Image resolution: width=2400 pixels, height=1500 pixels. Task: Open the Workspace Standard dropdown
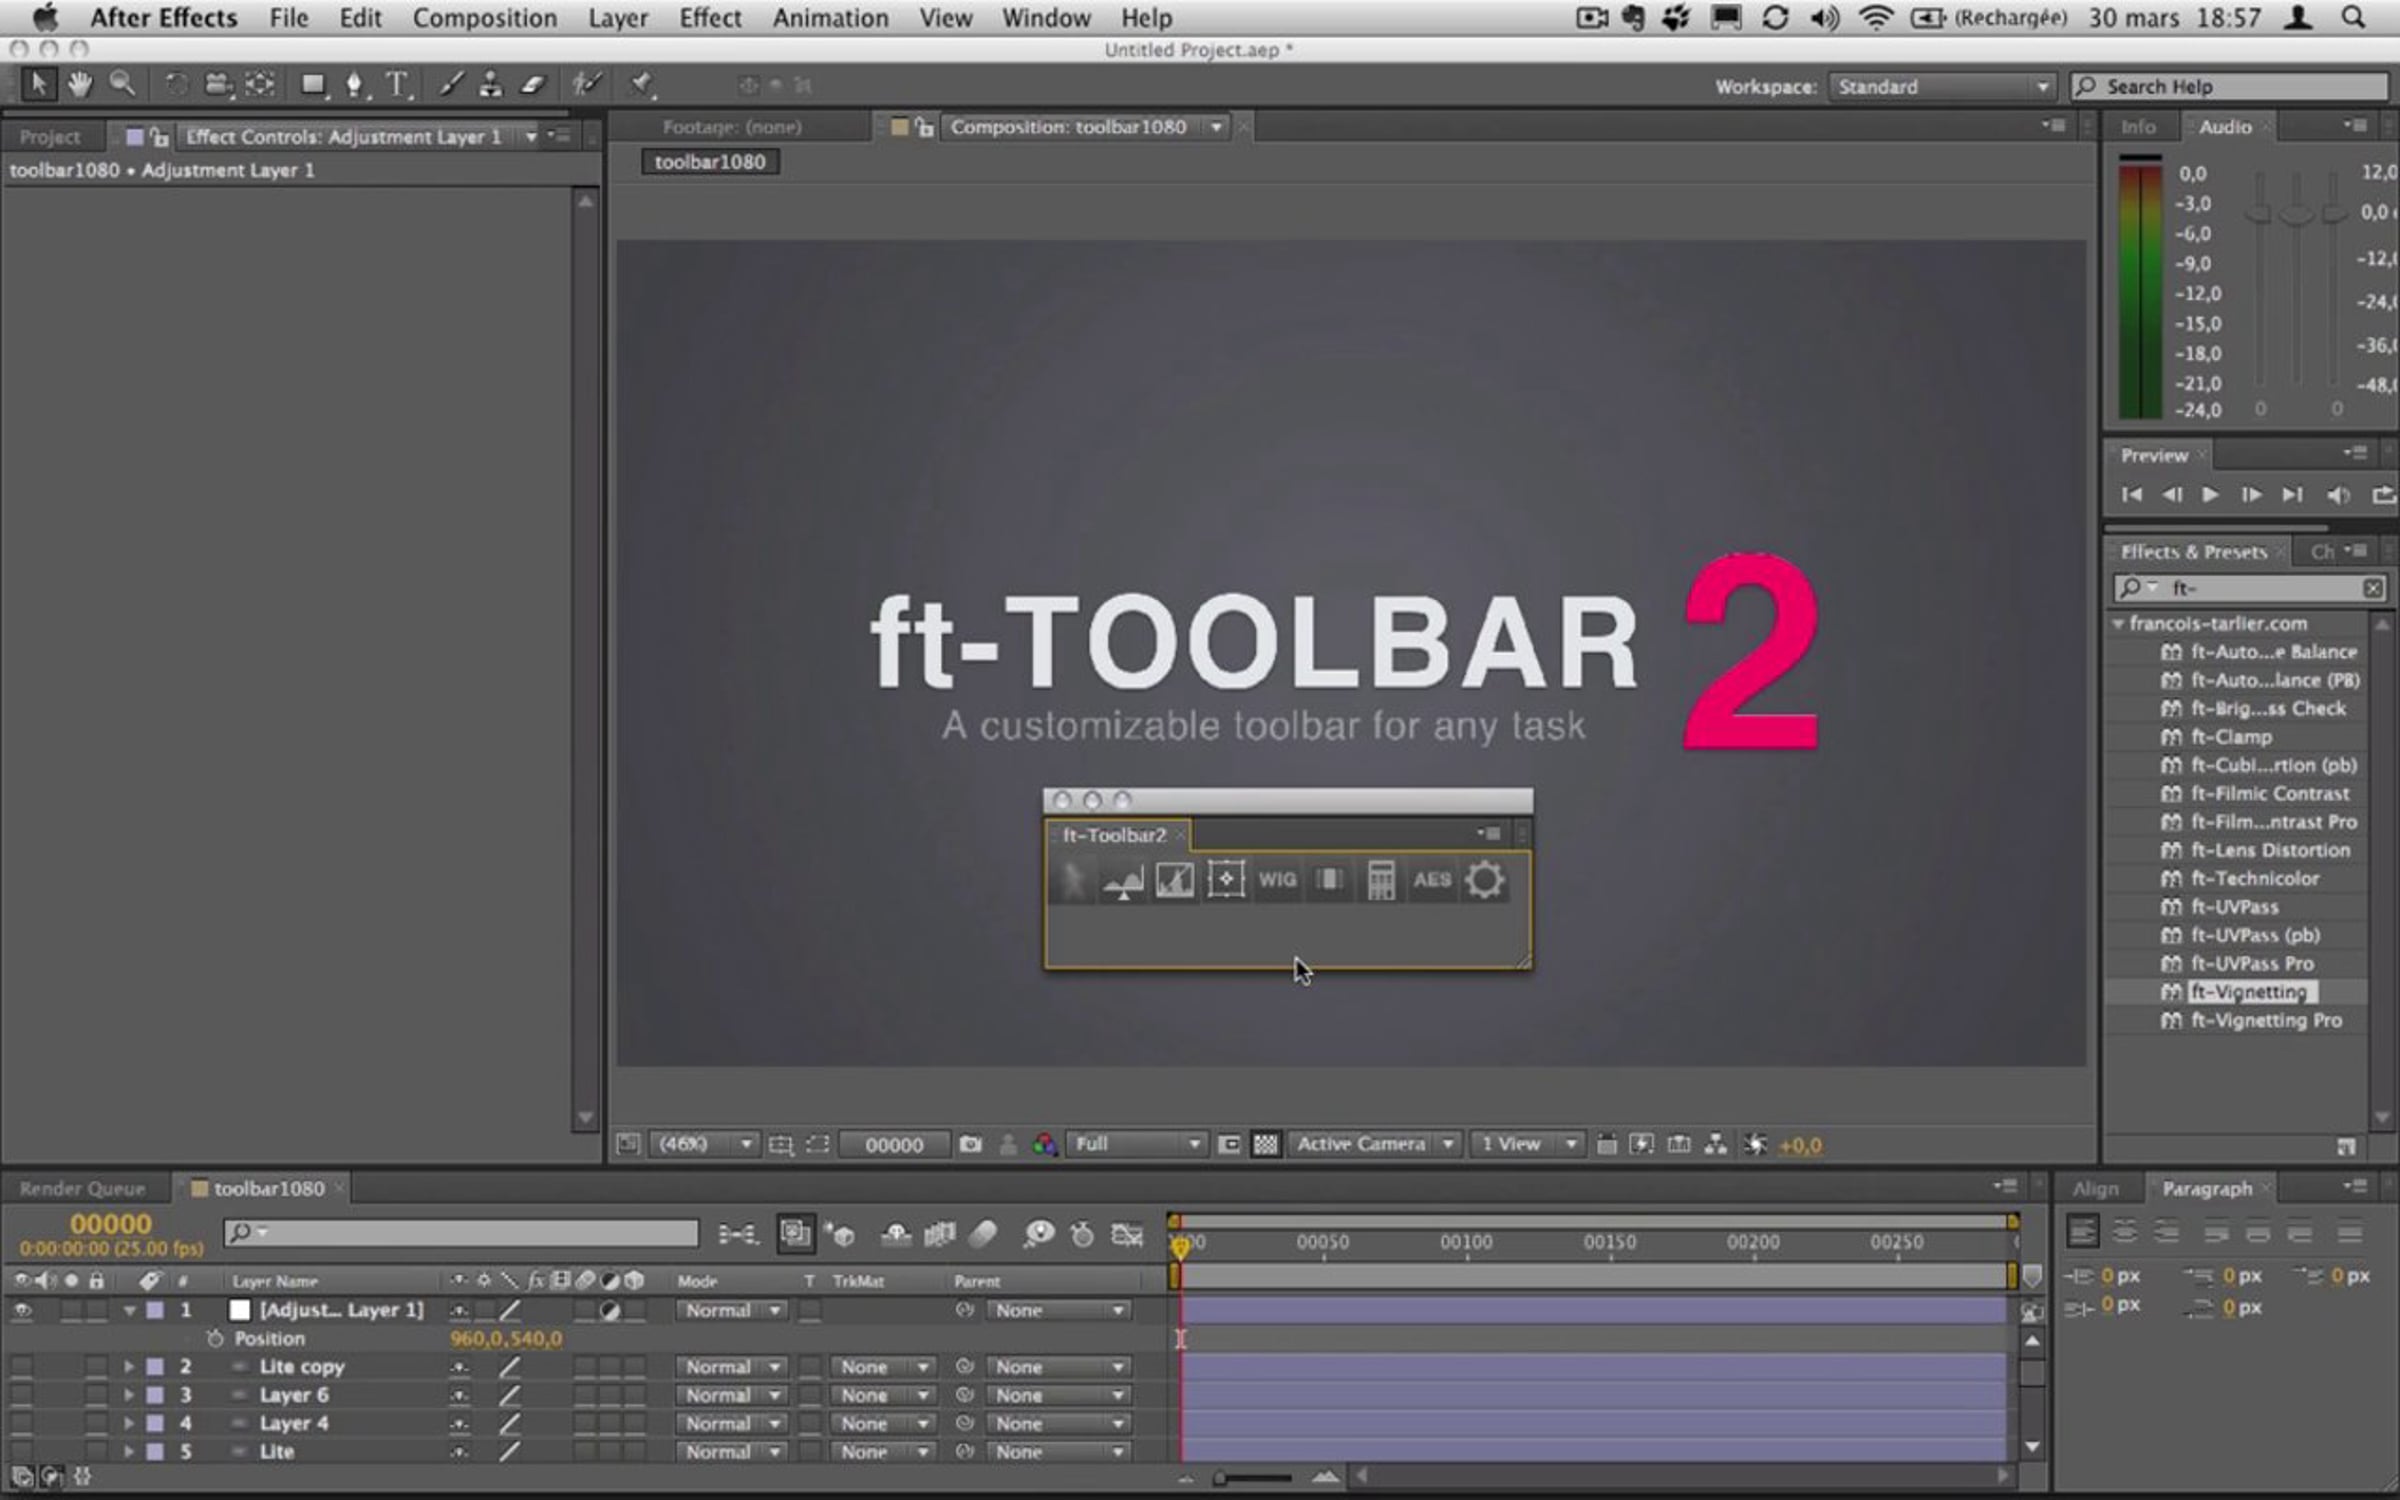1940,87
